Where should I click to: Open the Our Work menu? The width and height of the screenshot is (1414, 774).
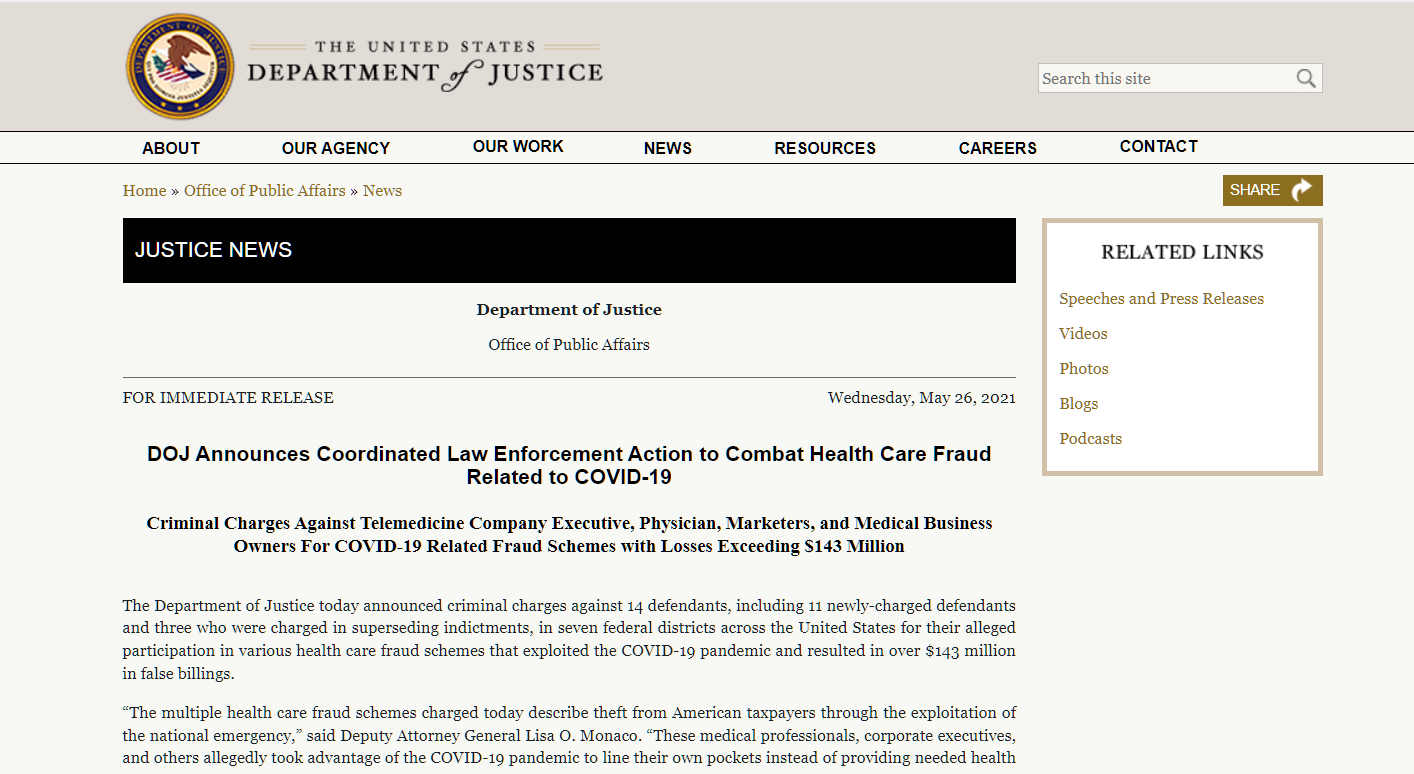tap(518, 146)
